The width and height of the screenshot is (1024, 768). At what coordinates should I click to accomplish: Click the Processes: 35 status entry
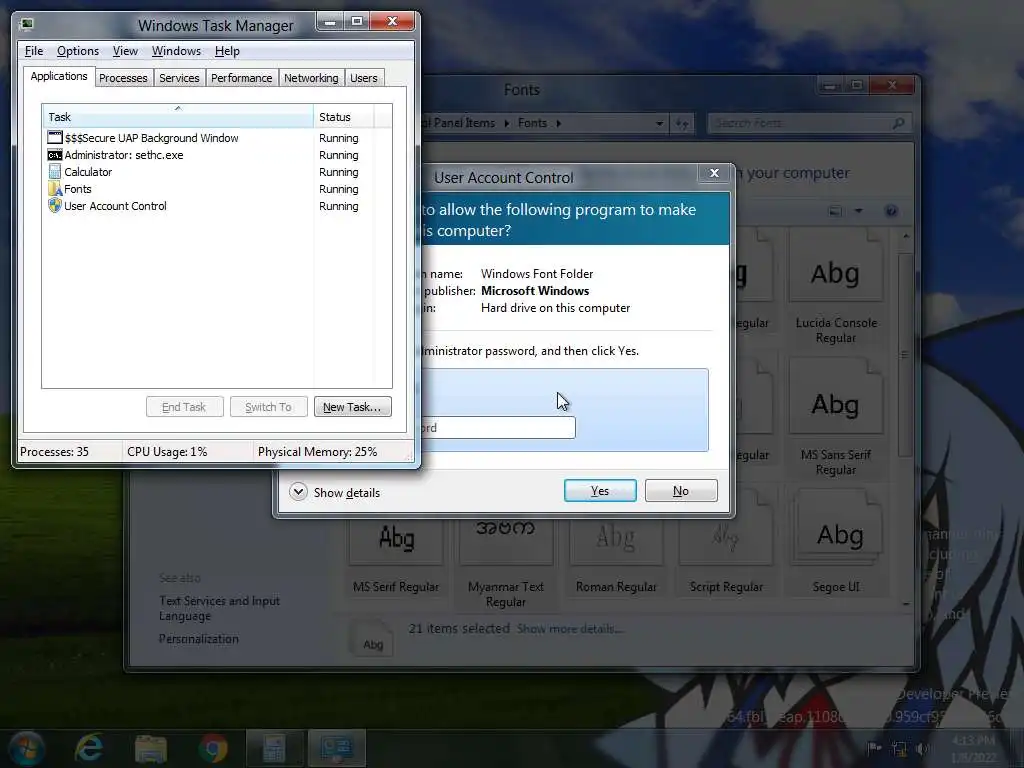click(x=54, y=451)
